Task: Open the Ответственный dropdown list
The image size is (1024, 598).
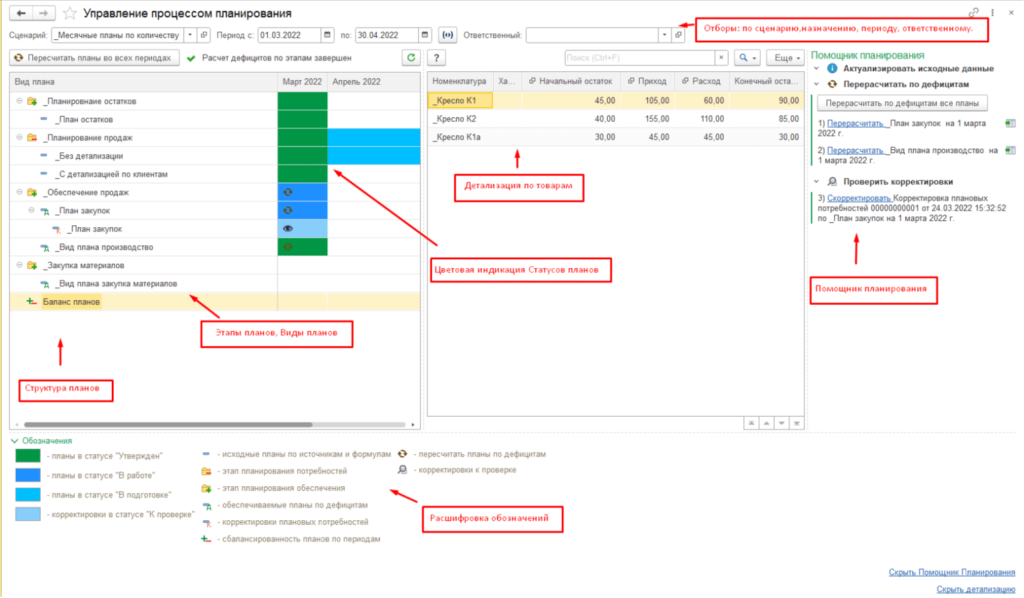Action: point(664,35)
